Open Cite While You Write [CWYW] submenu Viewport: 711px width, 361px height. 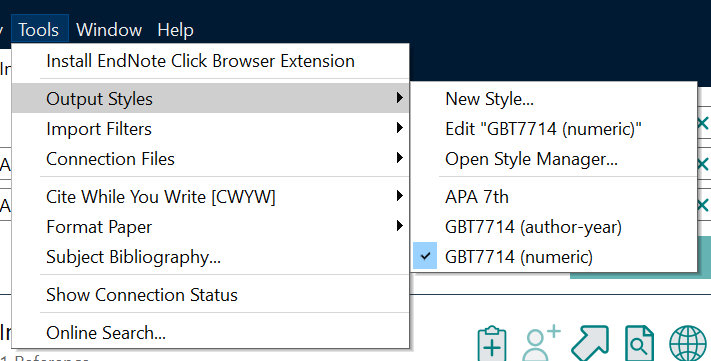point(210,197)
